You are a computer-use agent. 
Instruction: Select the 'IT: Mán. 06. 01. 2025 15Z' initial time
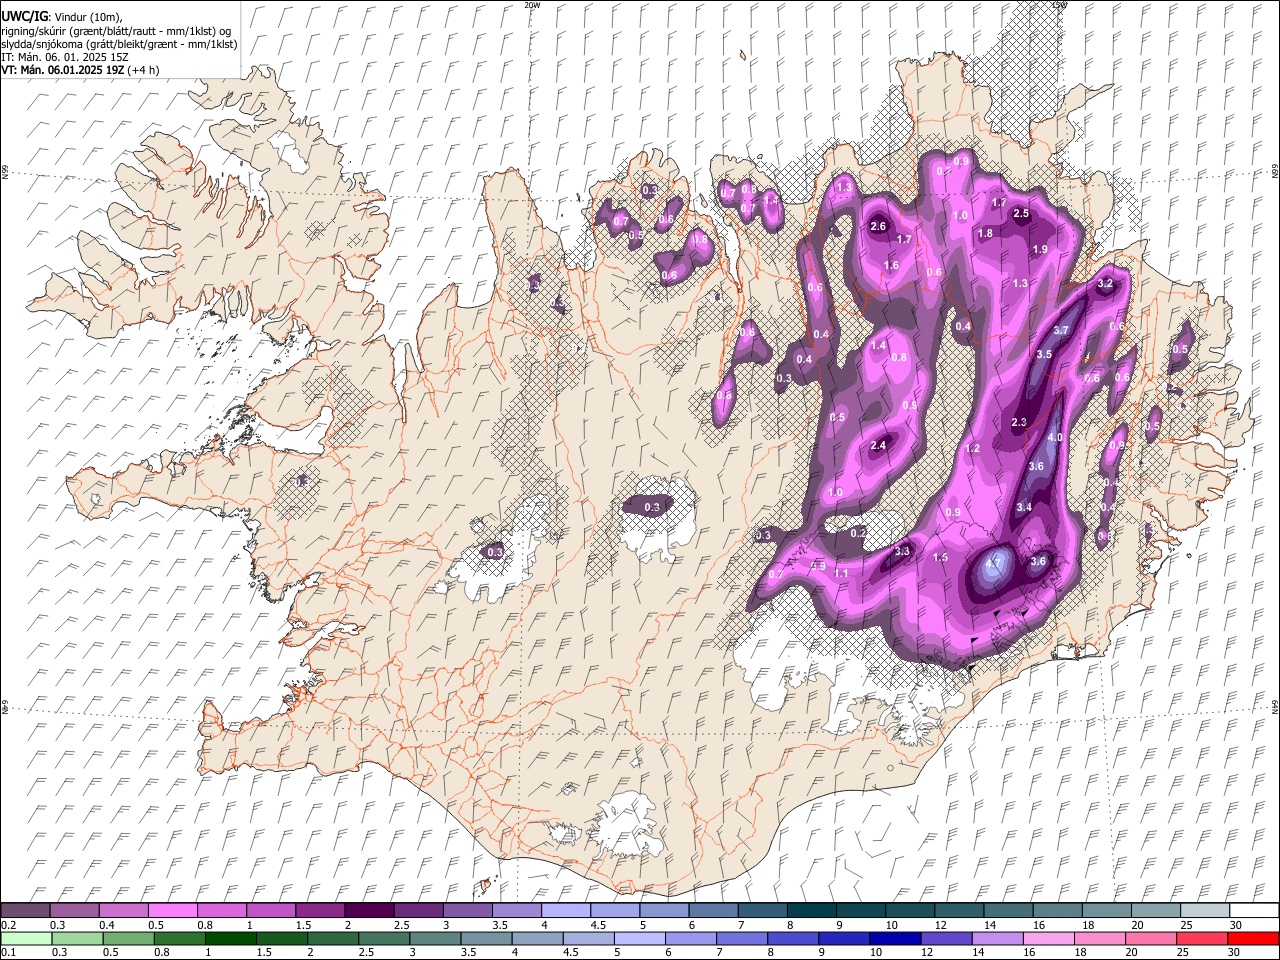[65, 57]
